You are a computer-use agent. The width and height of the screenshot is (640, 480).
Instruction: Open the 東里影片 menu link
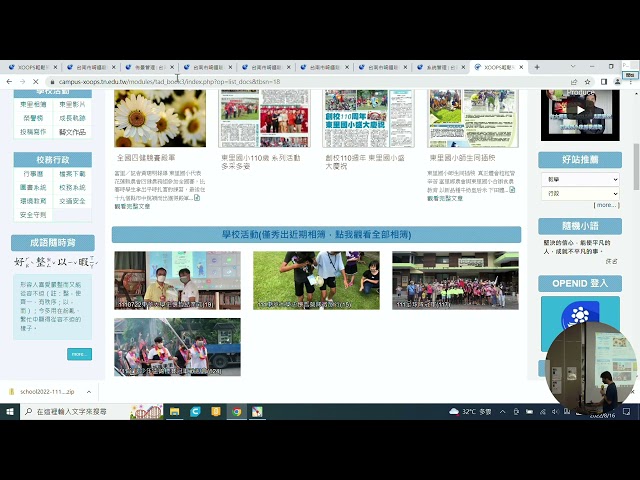coord(72,104)
